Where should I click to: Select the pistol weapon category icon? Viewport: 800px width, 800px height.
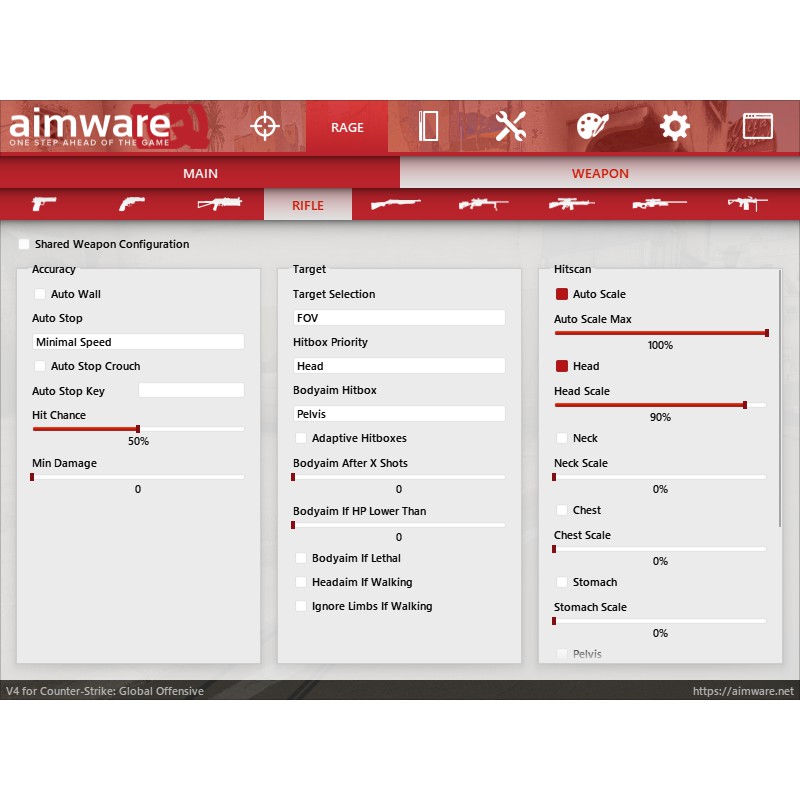coord(44,204)
